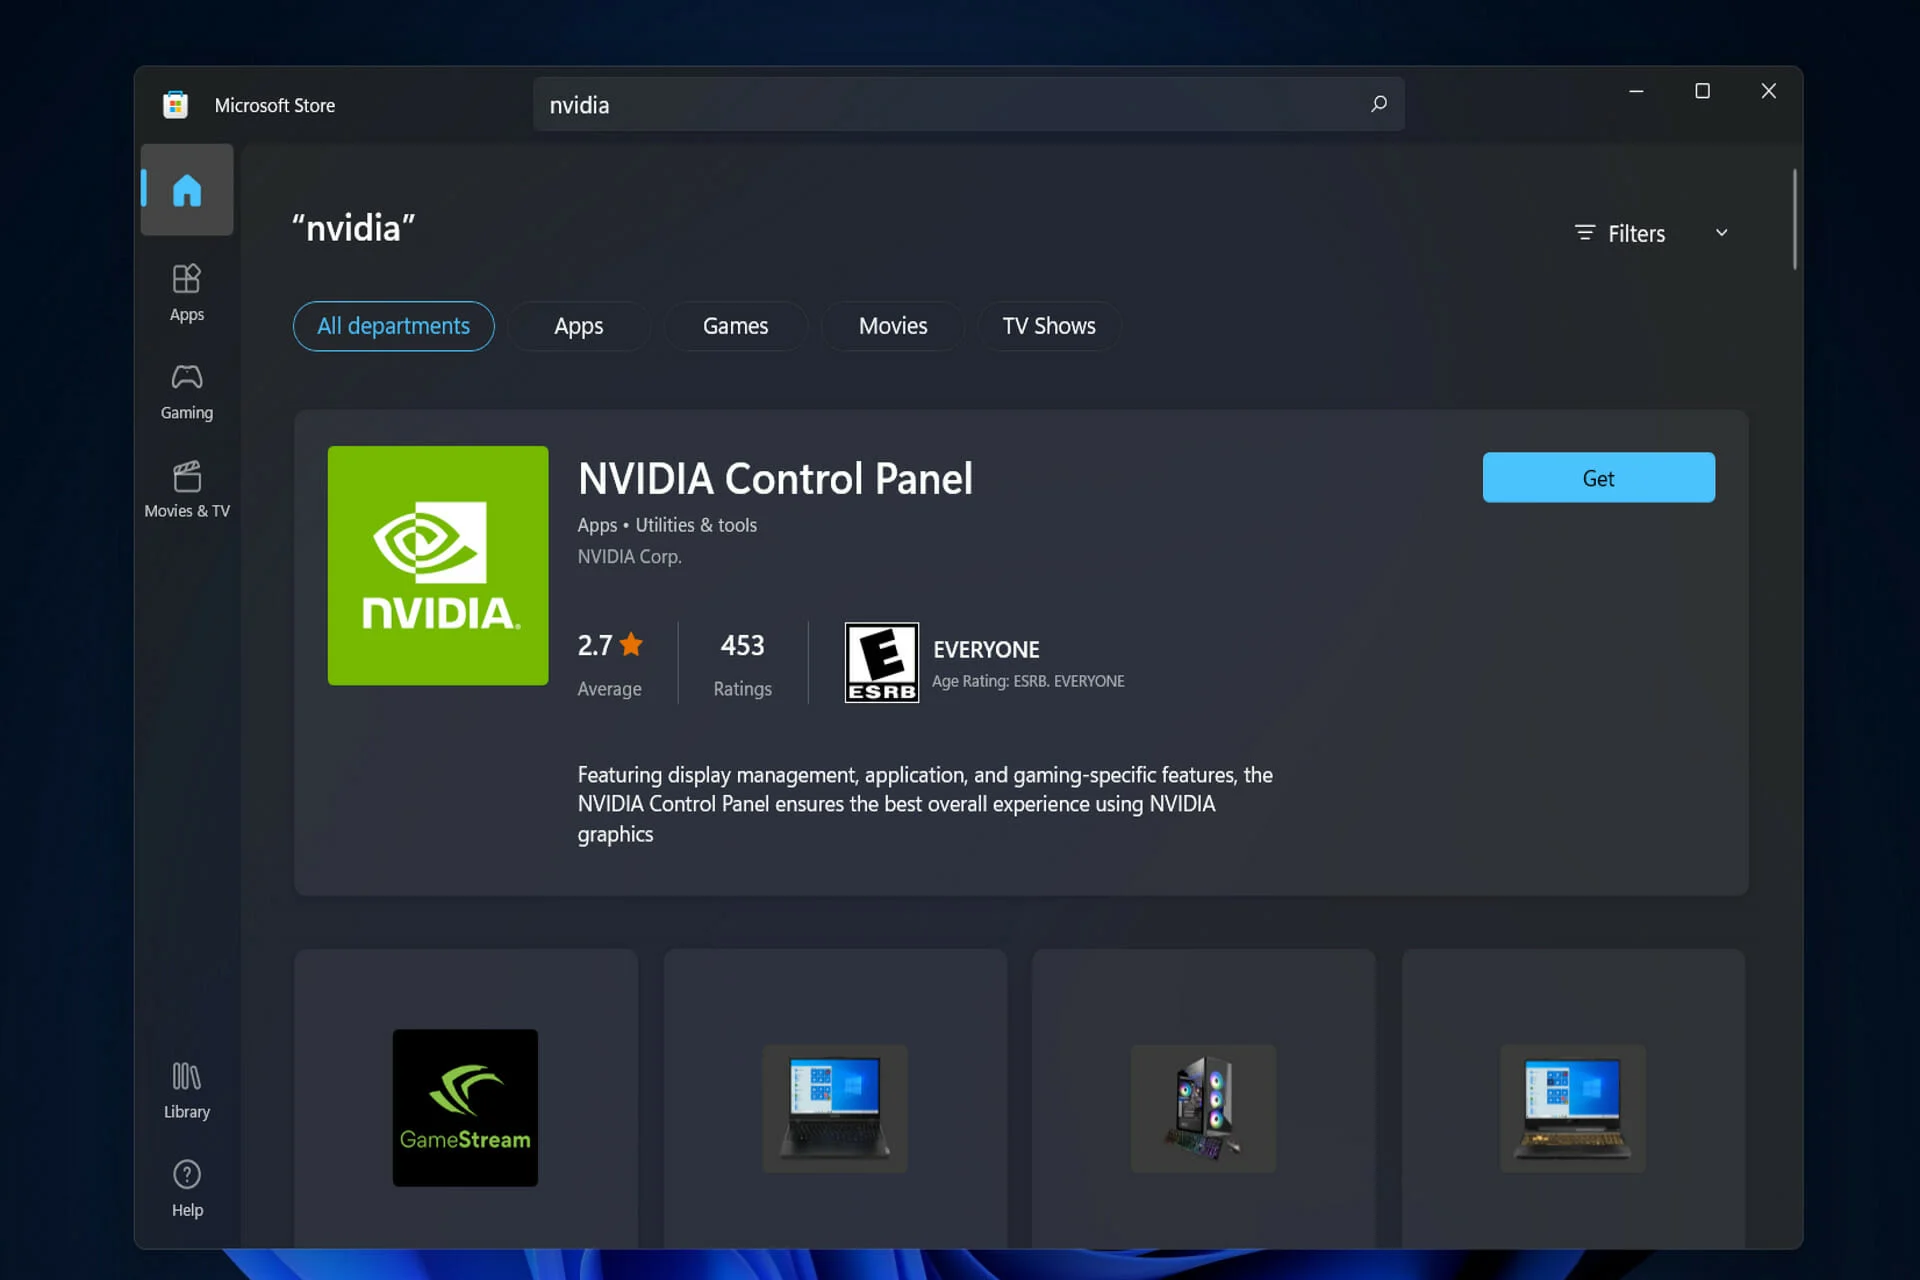Select the Apps department tab
Viewport: 1920px width, 1280px height.
579,326
